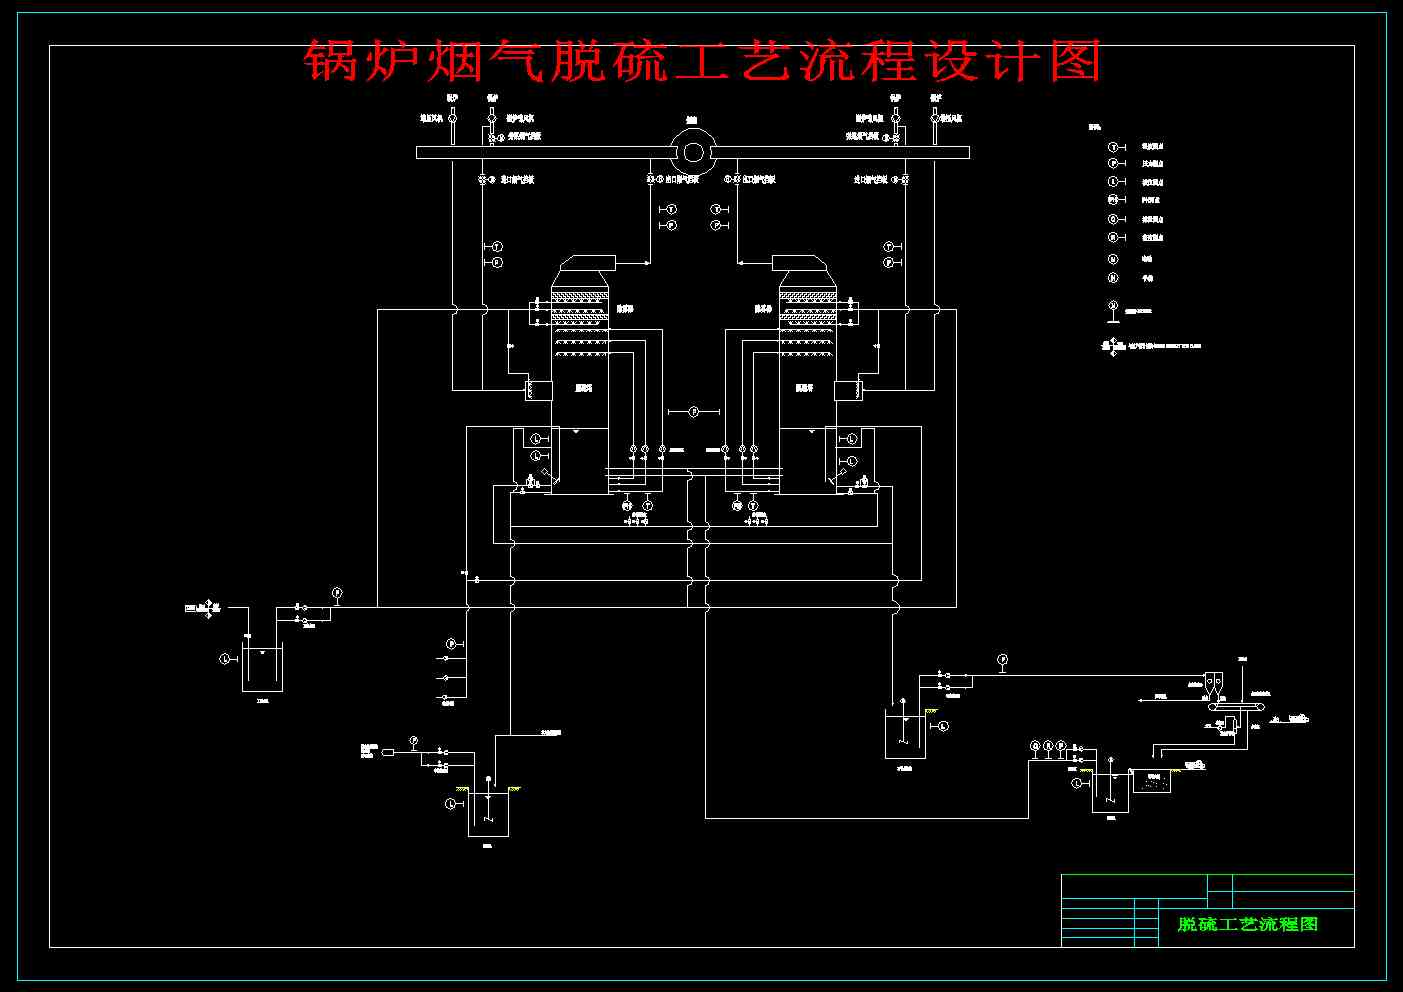Click the L instrument symbol in the legend
This screenshot has width=1403, height=992.
click(1112, 182)
